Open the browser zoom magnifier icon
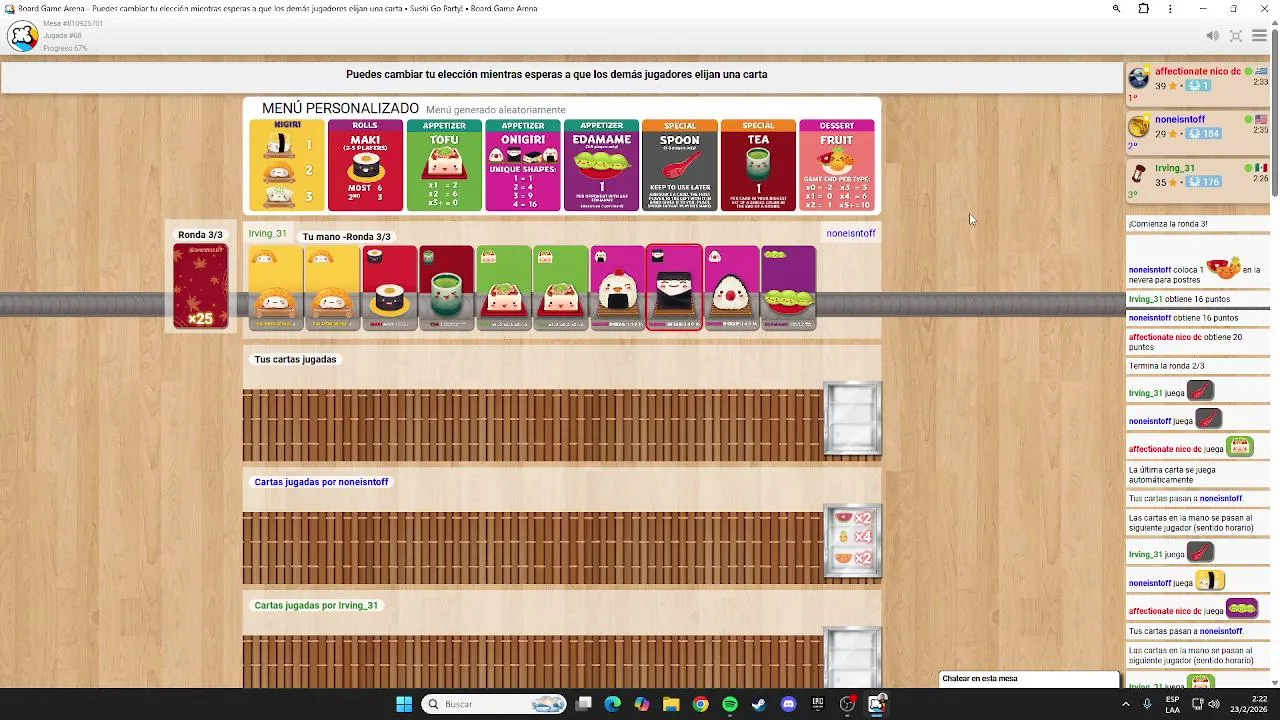 (x=1116, y=9)
